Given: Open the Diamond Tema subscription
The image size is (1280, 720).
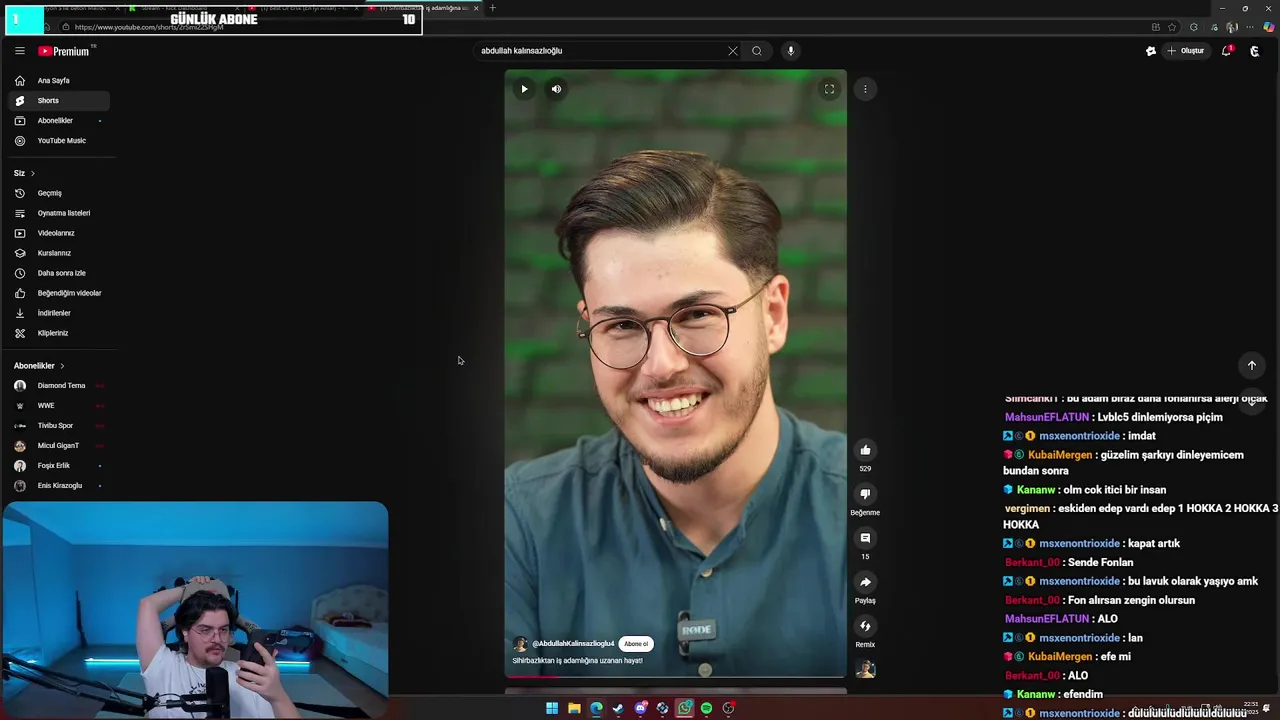Looking at the screenshot, I should tap(60, 385).
